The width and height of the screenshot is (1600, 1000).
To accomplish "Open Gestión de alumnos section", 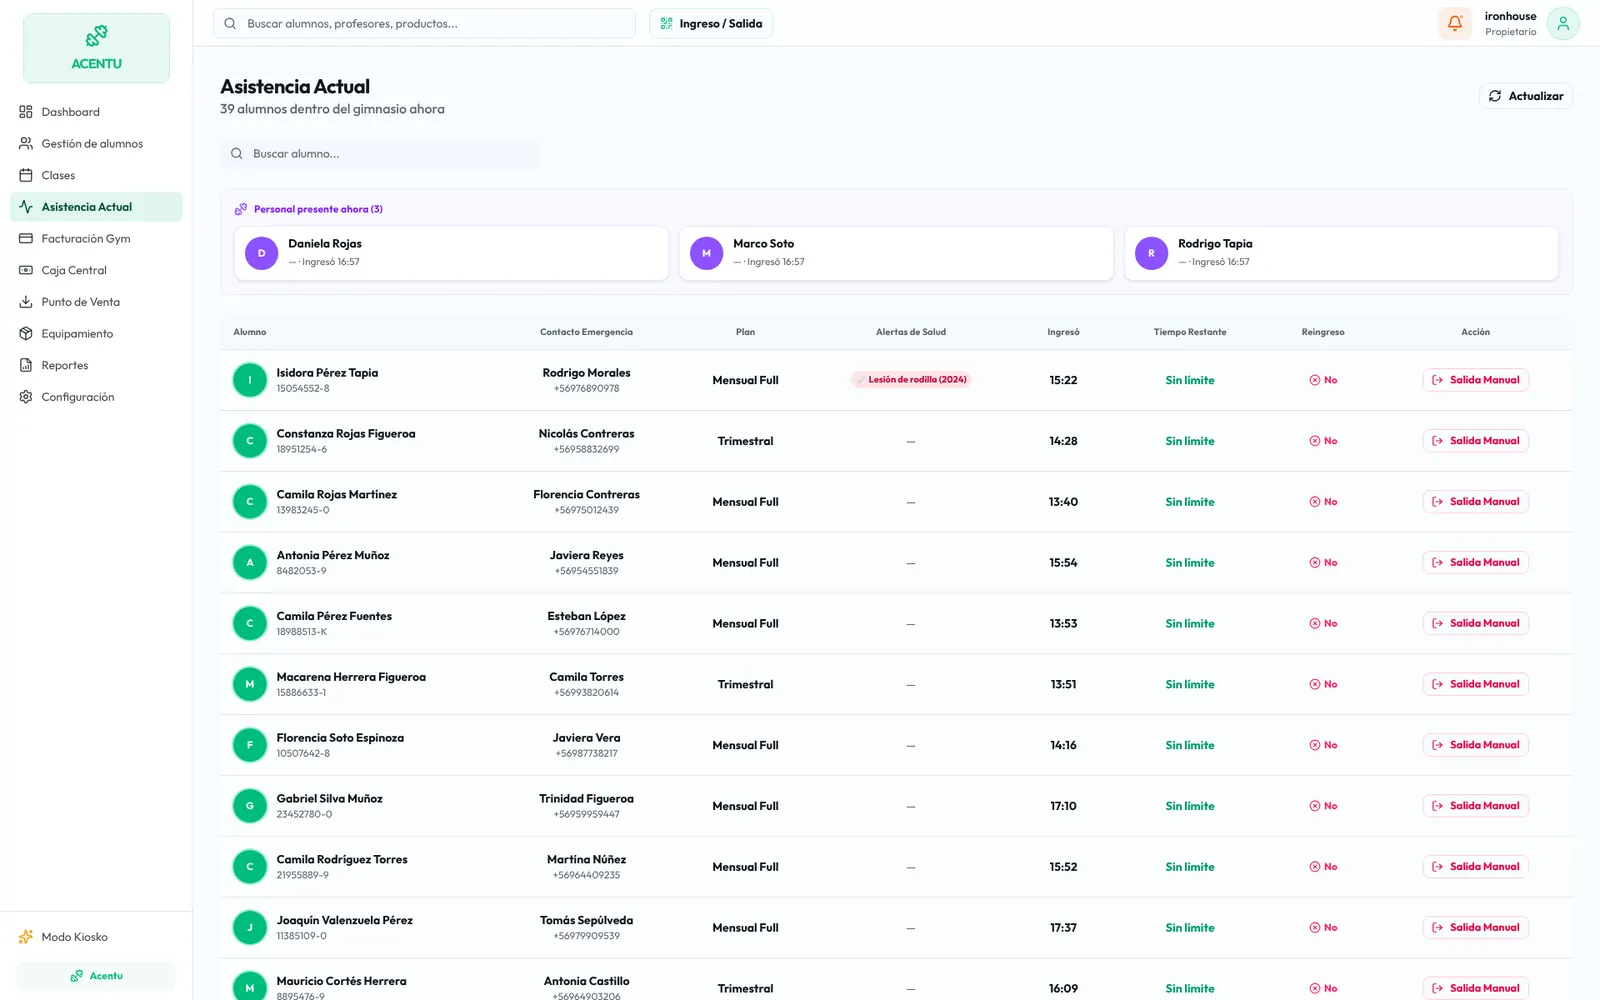I will point(96,144).
